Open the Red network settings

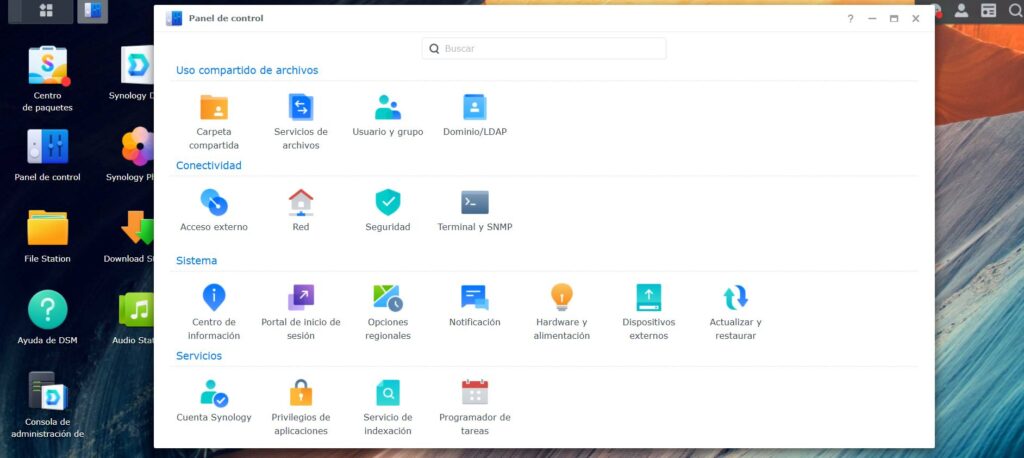301,210
